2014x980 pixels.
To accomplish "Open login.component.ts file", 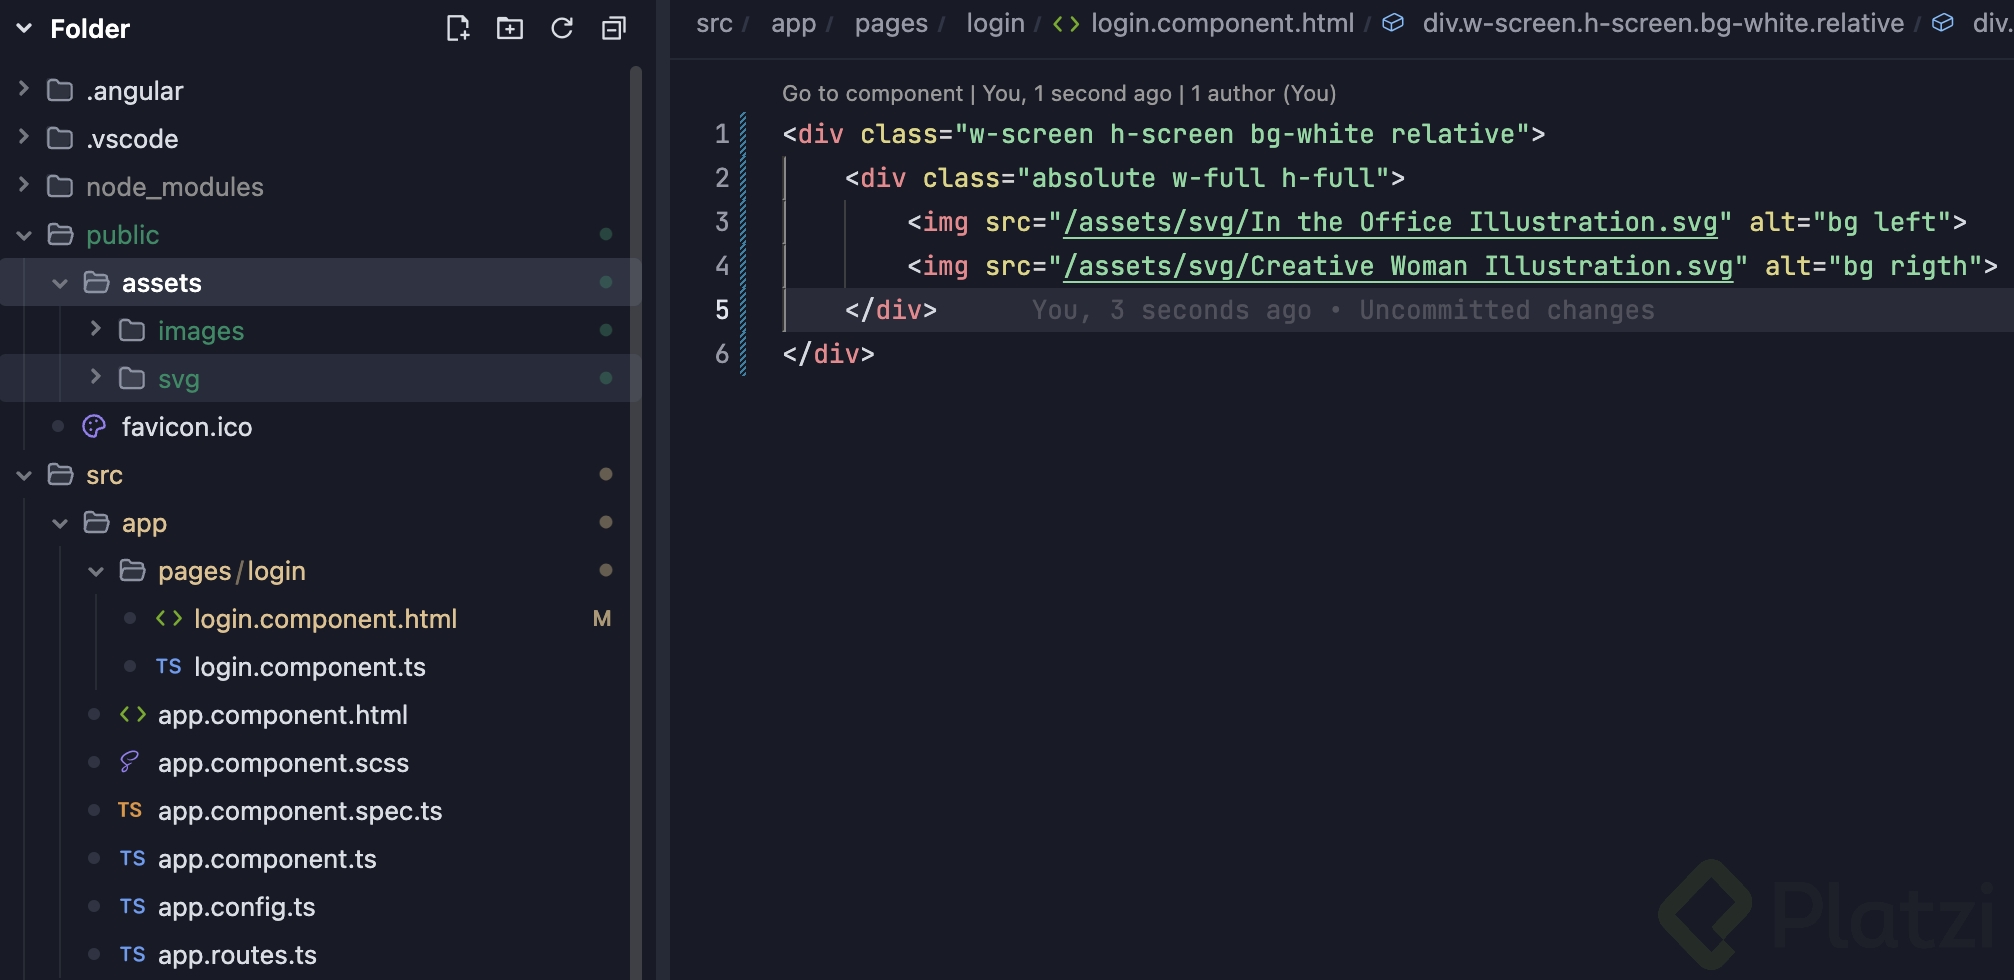I will click(310, 667).
